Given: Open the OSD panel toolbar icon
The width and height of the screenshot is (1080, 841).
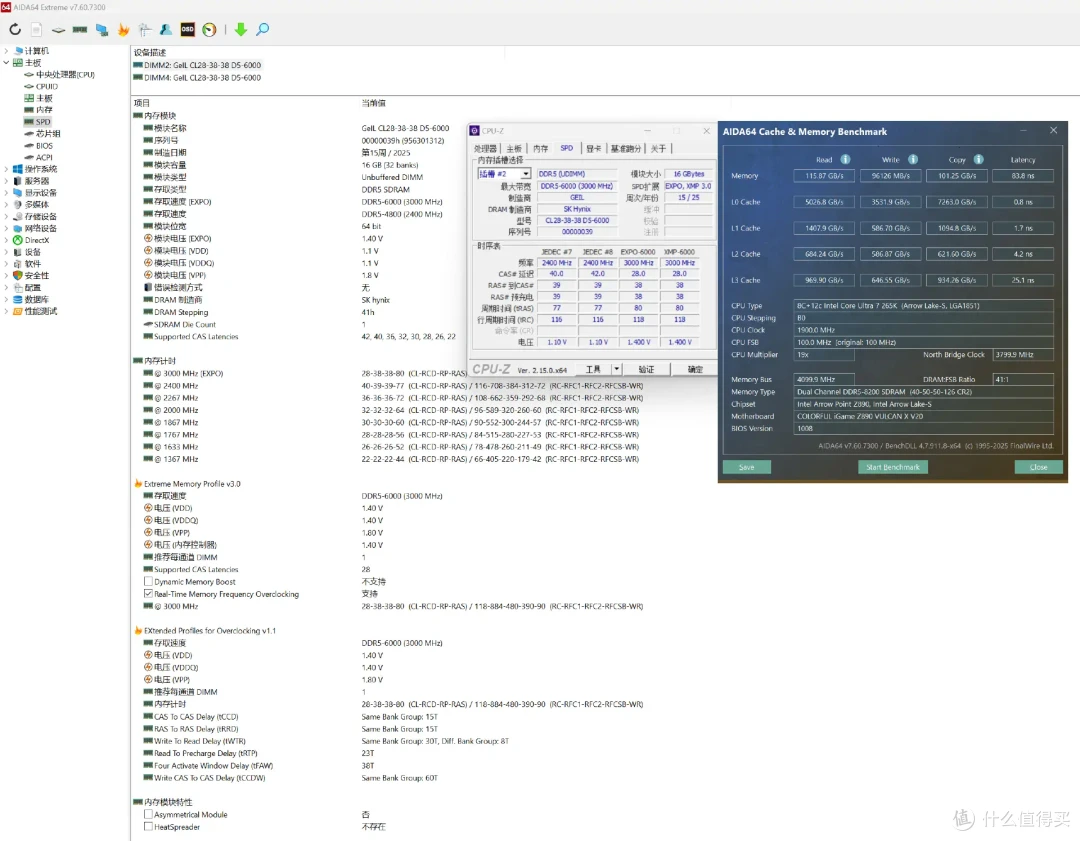Looking at the screenshot, I should pos(187,30).
